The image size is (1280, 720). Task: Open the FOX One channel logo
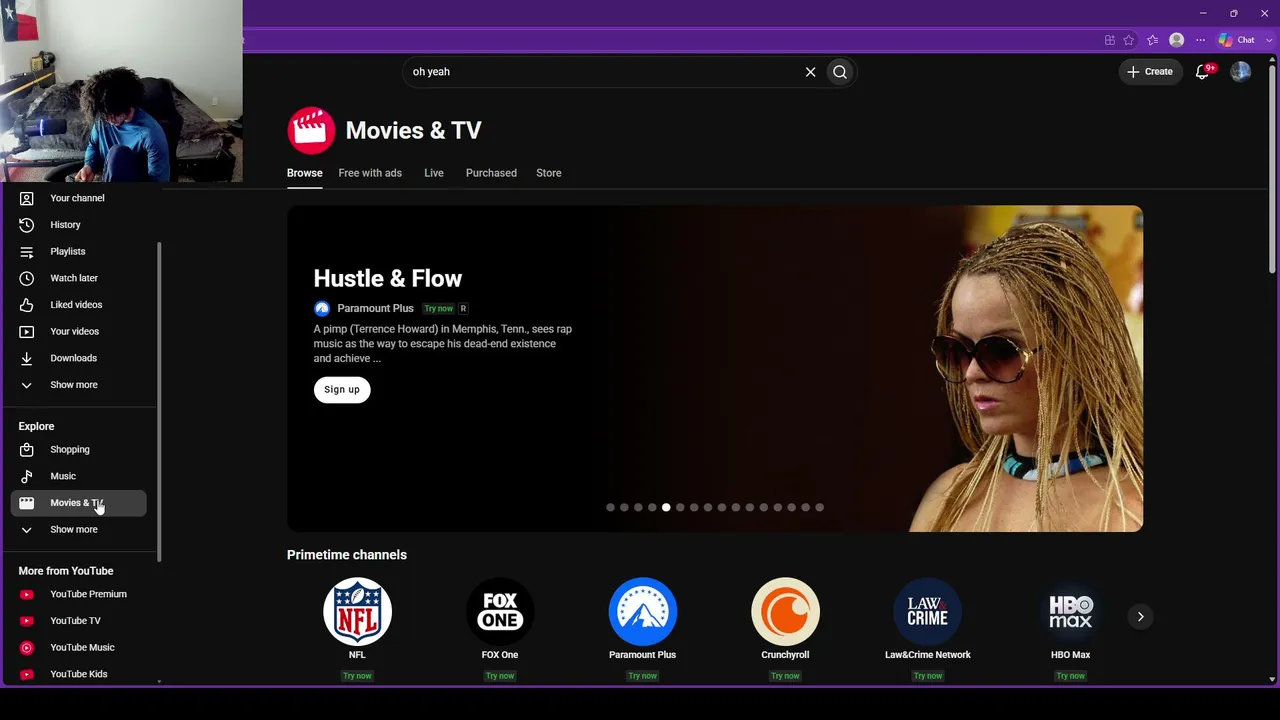coord(500,611)
